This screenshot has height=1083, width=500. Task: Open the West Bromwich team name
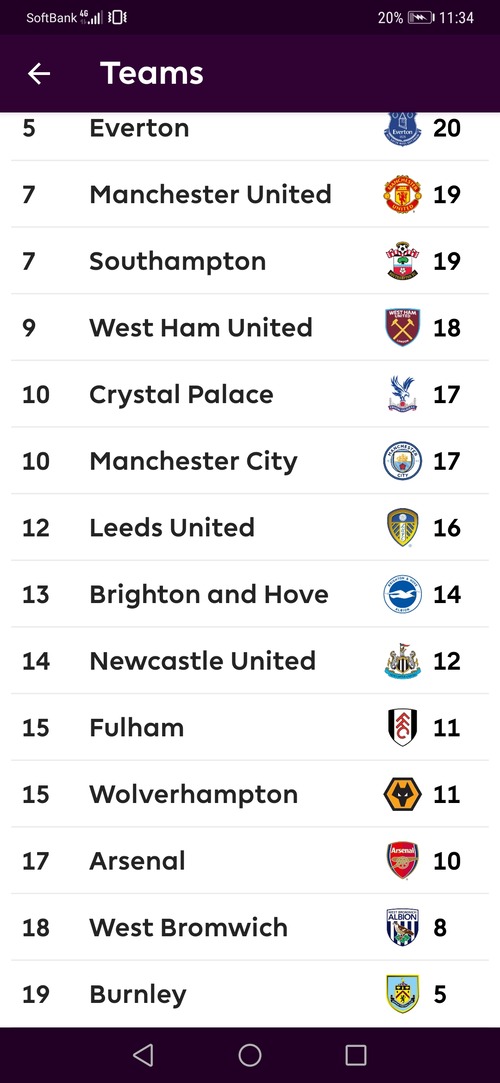click(x=189, y=928)
